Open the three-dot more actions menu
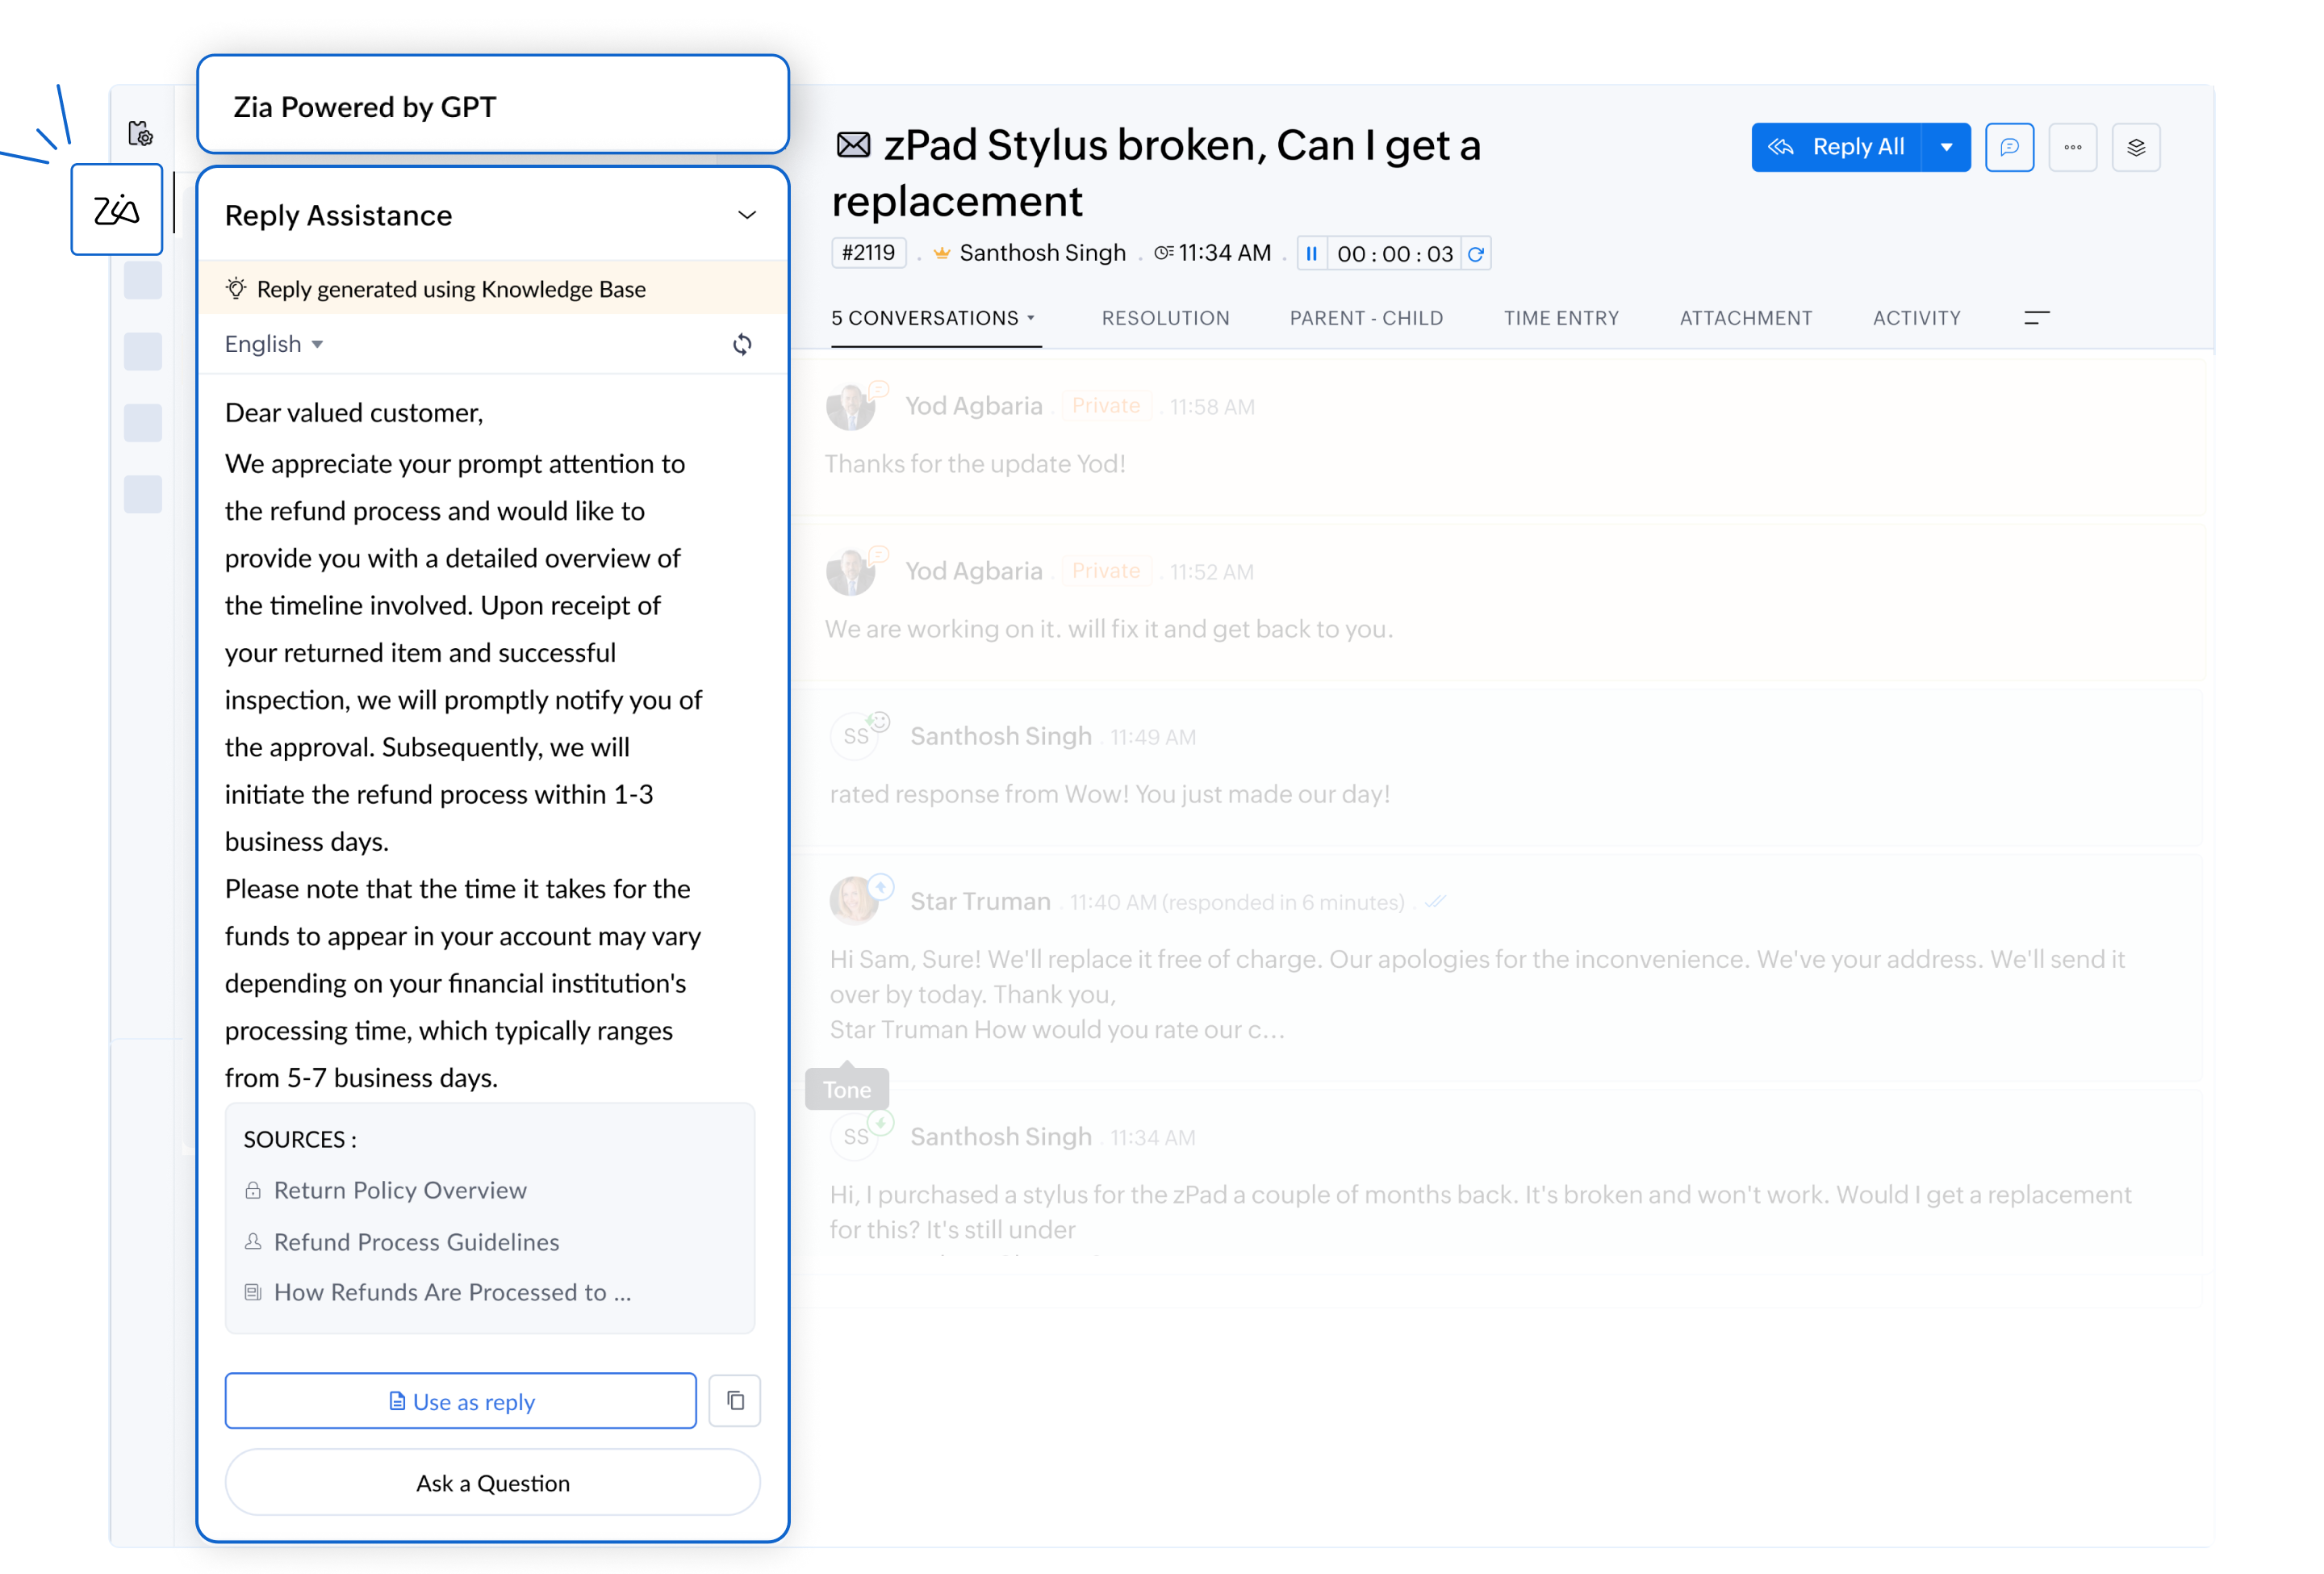This screenshot has height=1574, width=2324. [2072, 148]
